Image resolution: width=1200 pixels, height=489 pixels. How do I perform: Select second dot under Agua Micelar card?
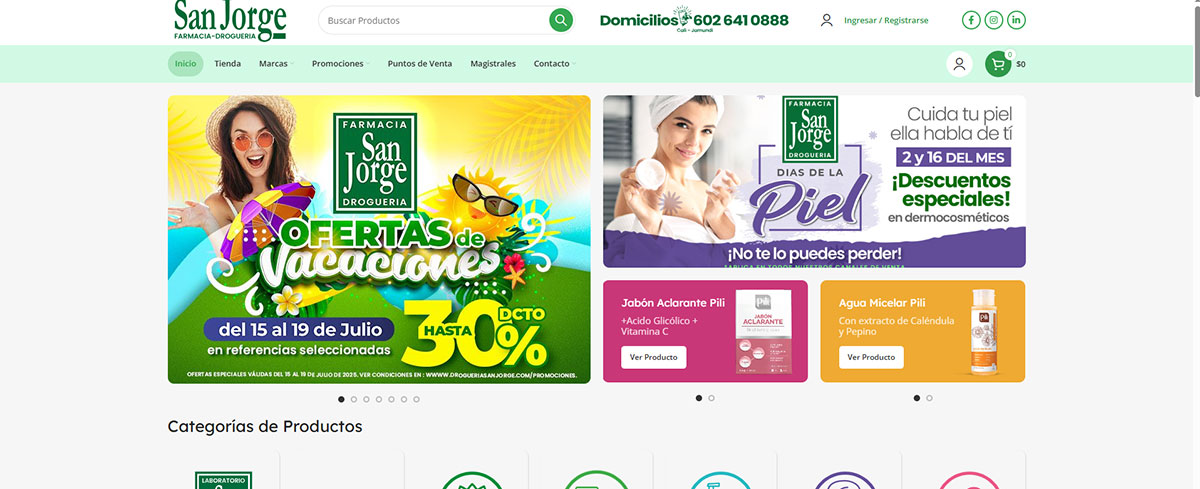pyautogui.click(x=929, y=398)
